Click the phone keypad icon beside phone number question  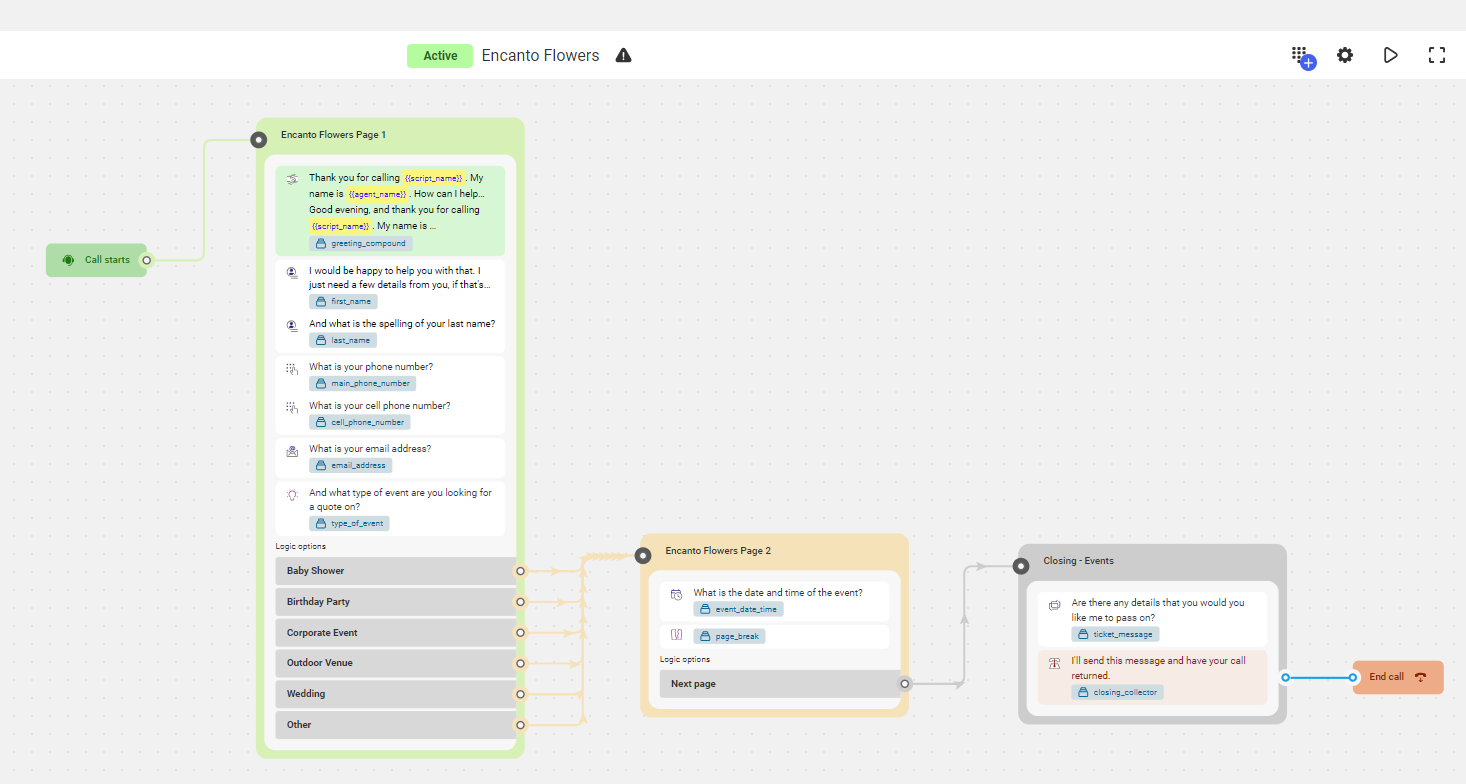pos(292,368)
